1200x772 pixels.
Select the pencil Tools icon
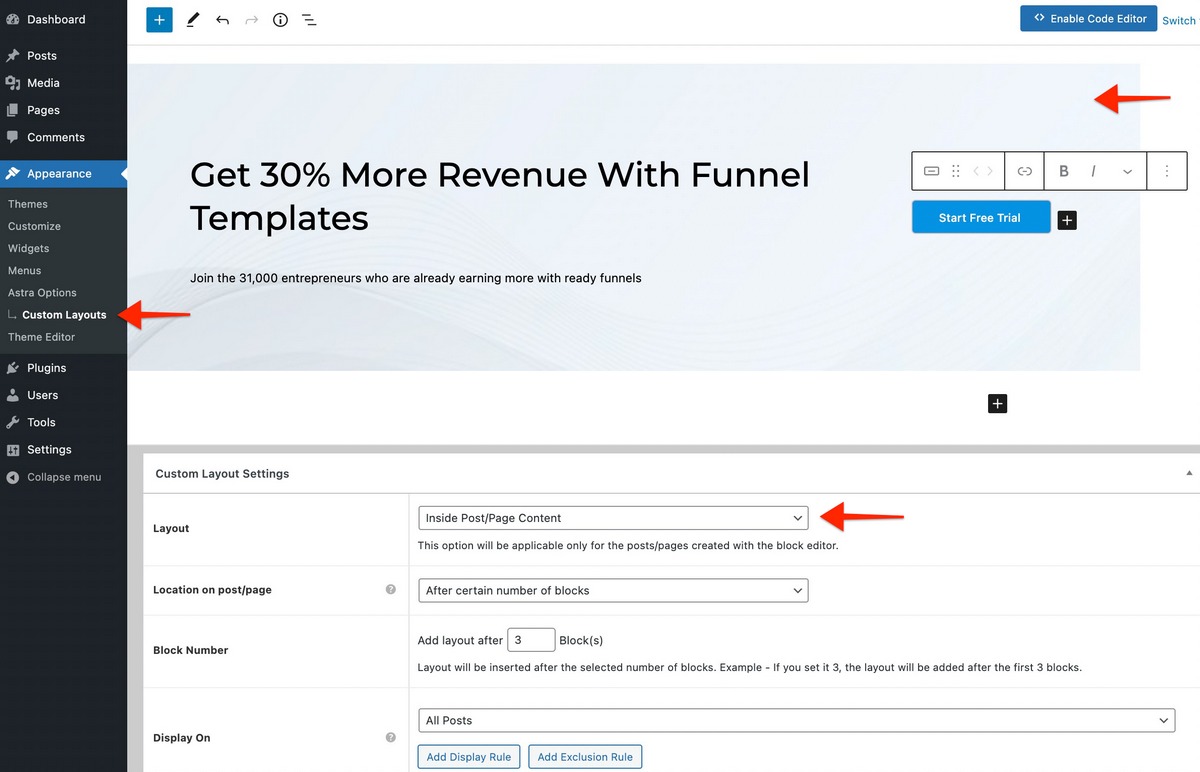click(x=192, y=19)
